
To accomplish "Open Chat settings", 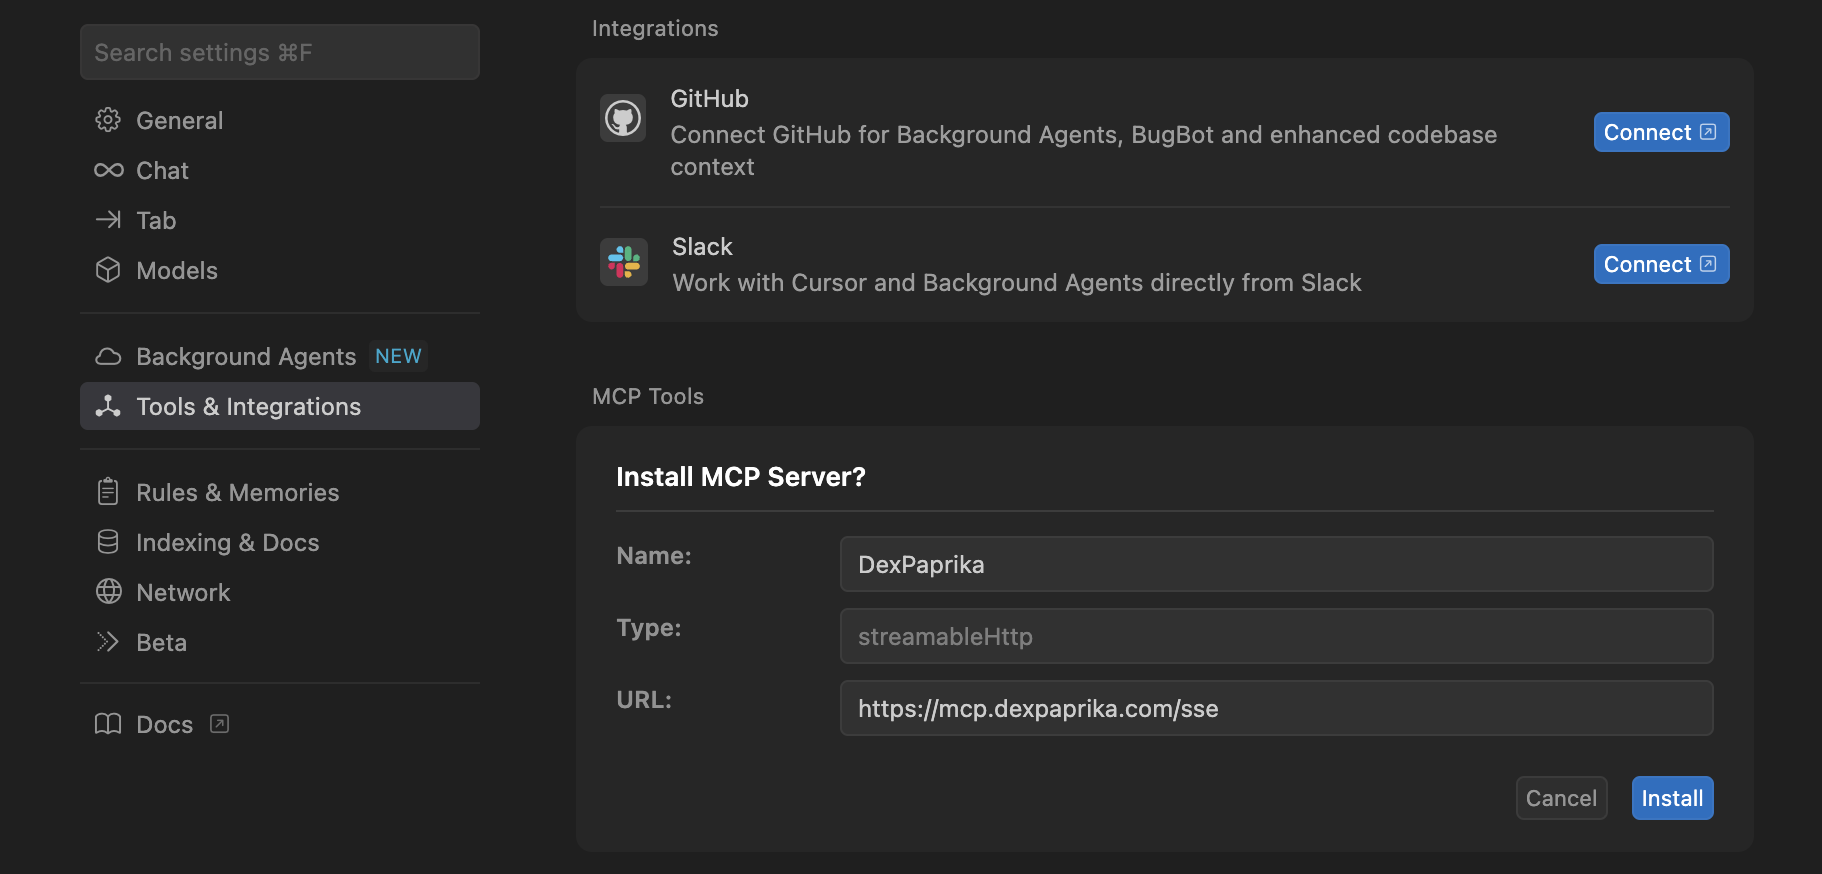I will click(x=280, y=170).
